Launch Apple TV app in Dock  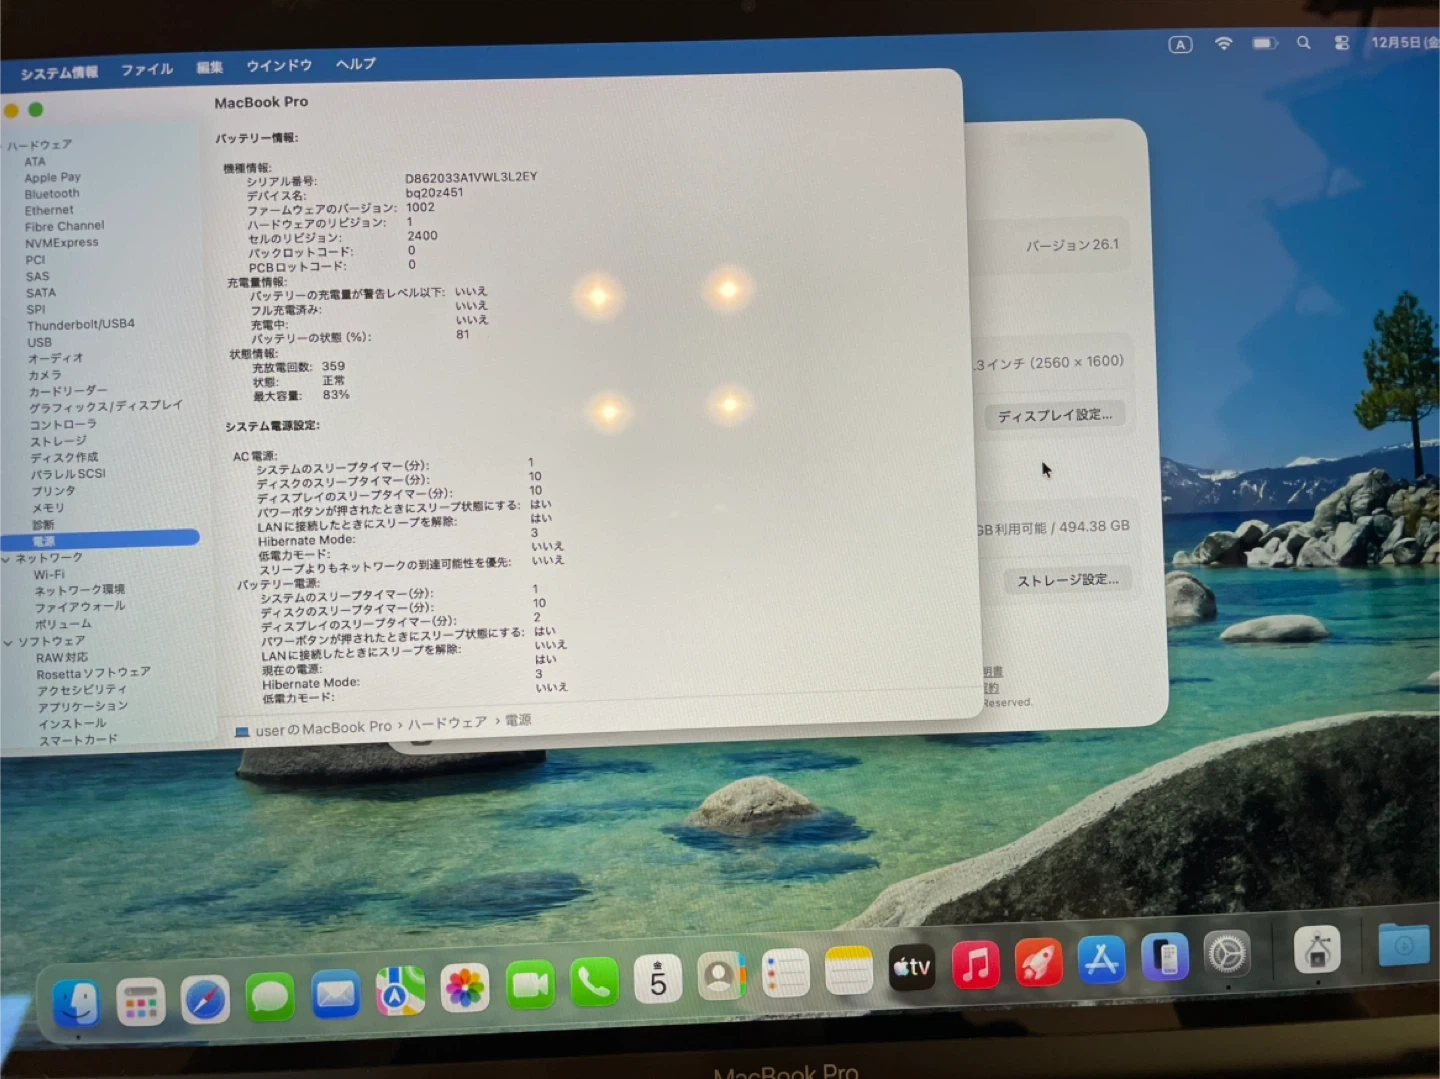[x=912, y=967]
